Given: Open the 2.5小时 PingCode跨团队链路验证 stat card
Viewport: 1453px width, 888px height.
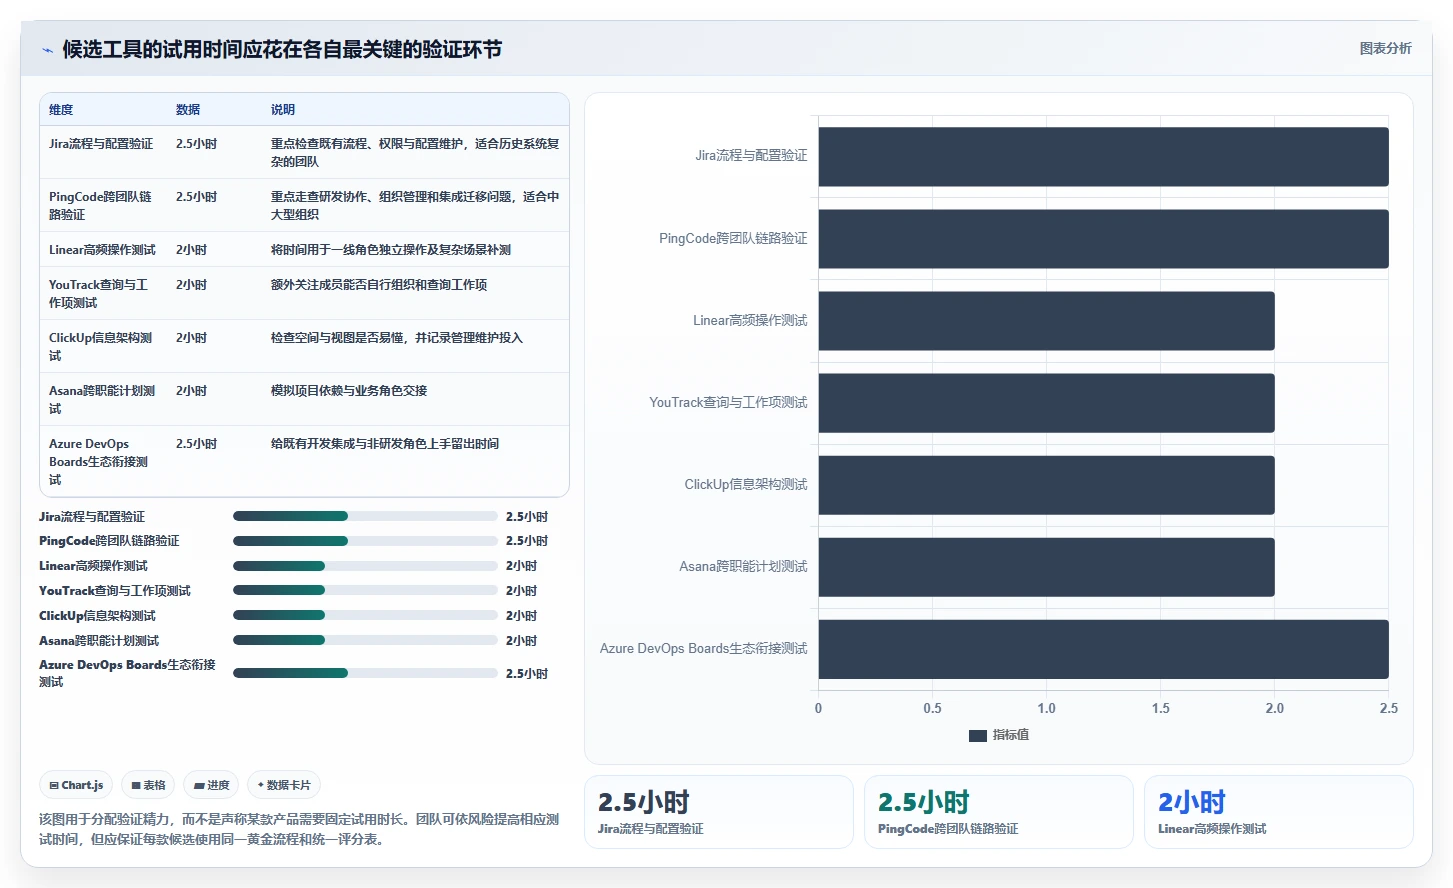Looking at the screenshot, I should point(999,812).
